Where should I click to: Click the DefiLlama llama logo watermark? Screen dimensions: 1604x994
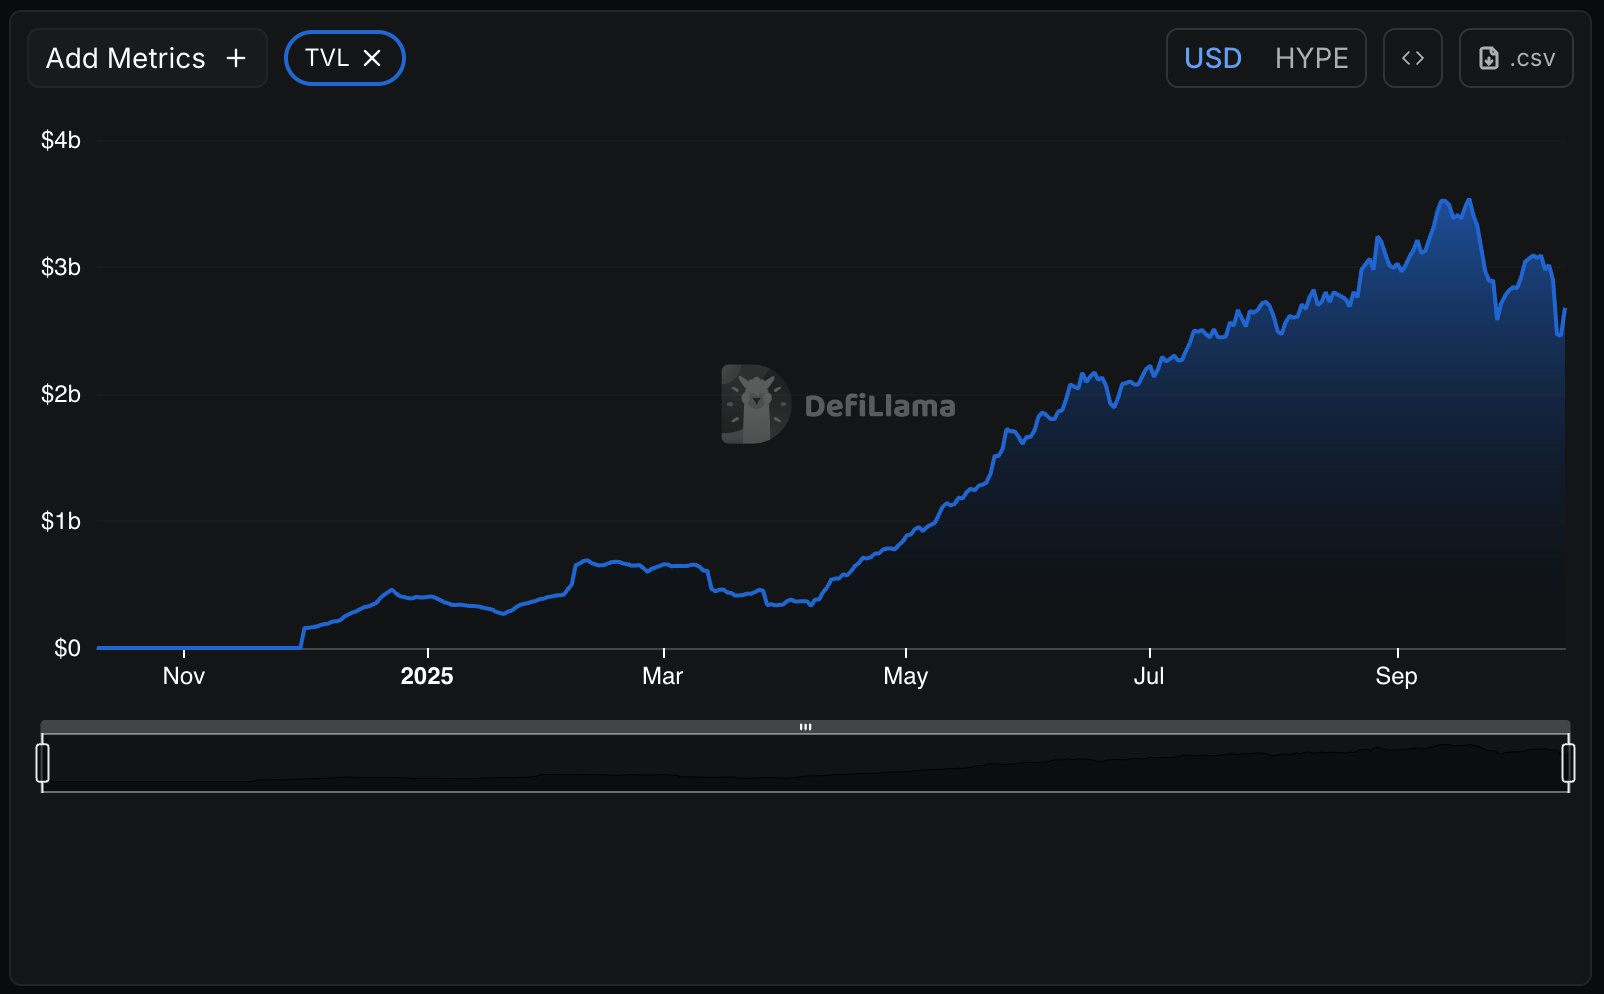tap(756, 404)
